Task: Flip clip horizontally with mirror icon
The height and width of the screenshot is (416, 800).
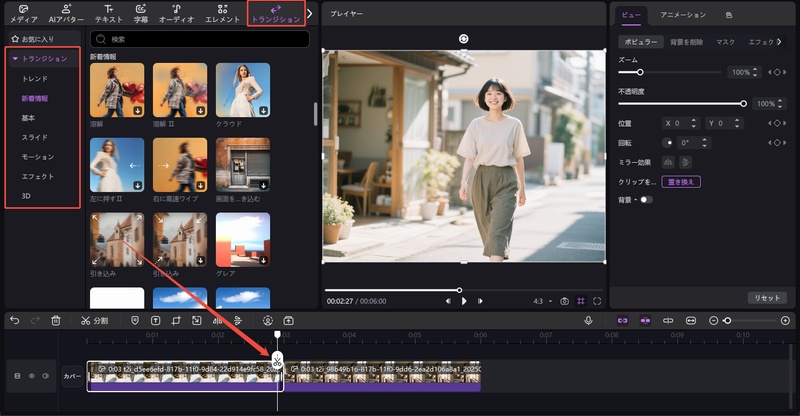Action: pos(668,162)
